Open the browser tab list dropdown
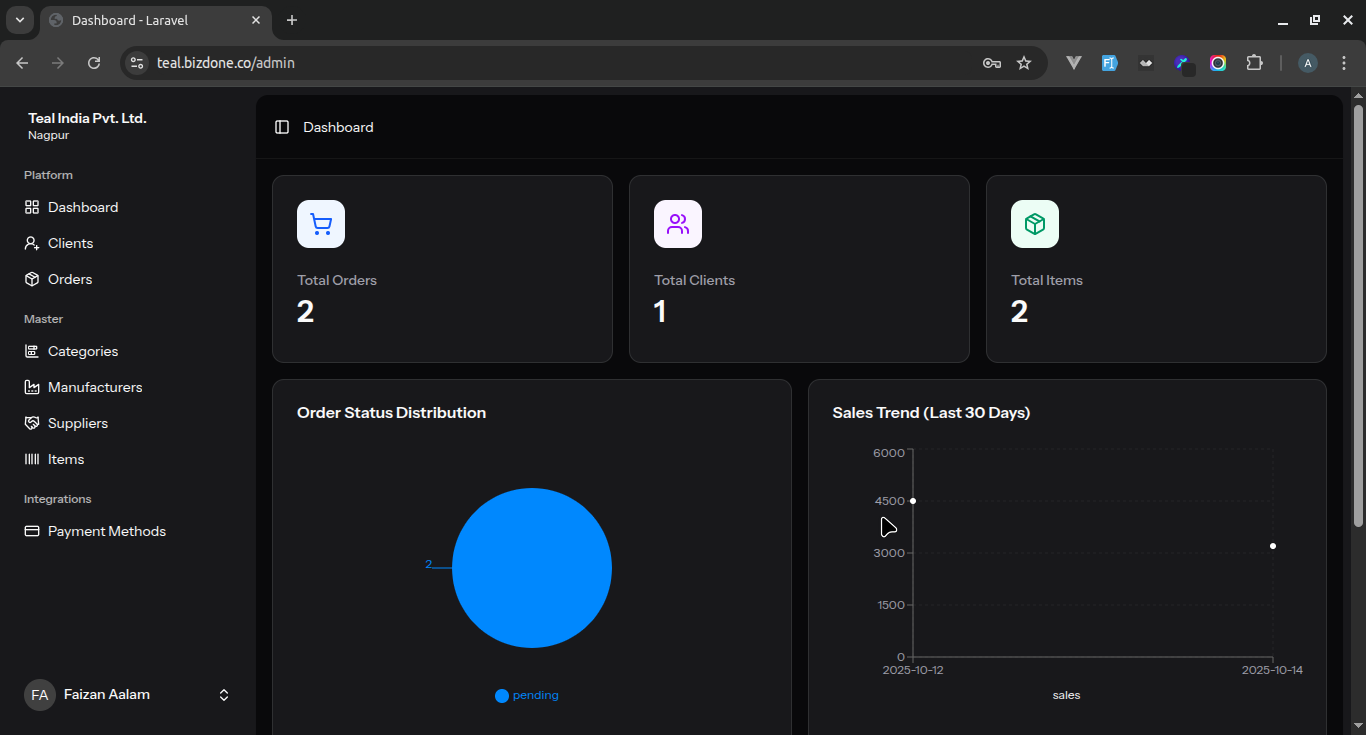This screenshot has height=735, width=1366. (x=19, y=20)
